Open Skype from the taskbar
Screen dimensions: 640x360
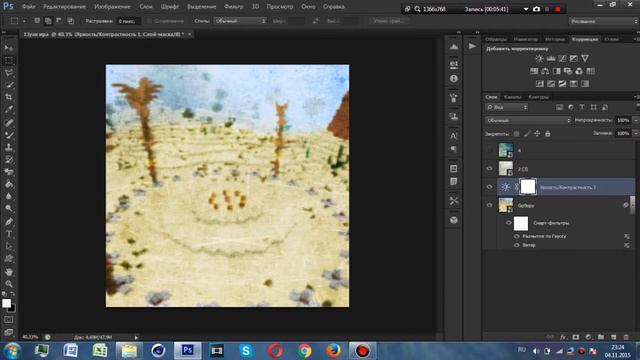(246, 351)
